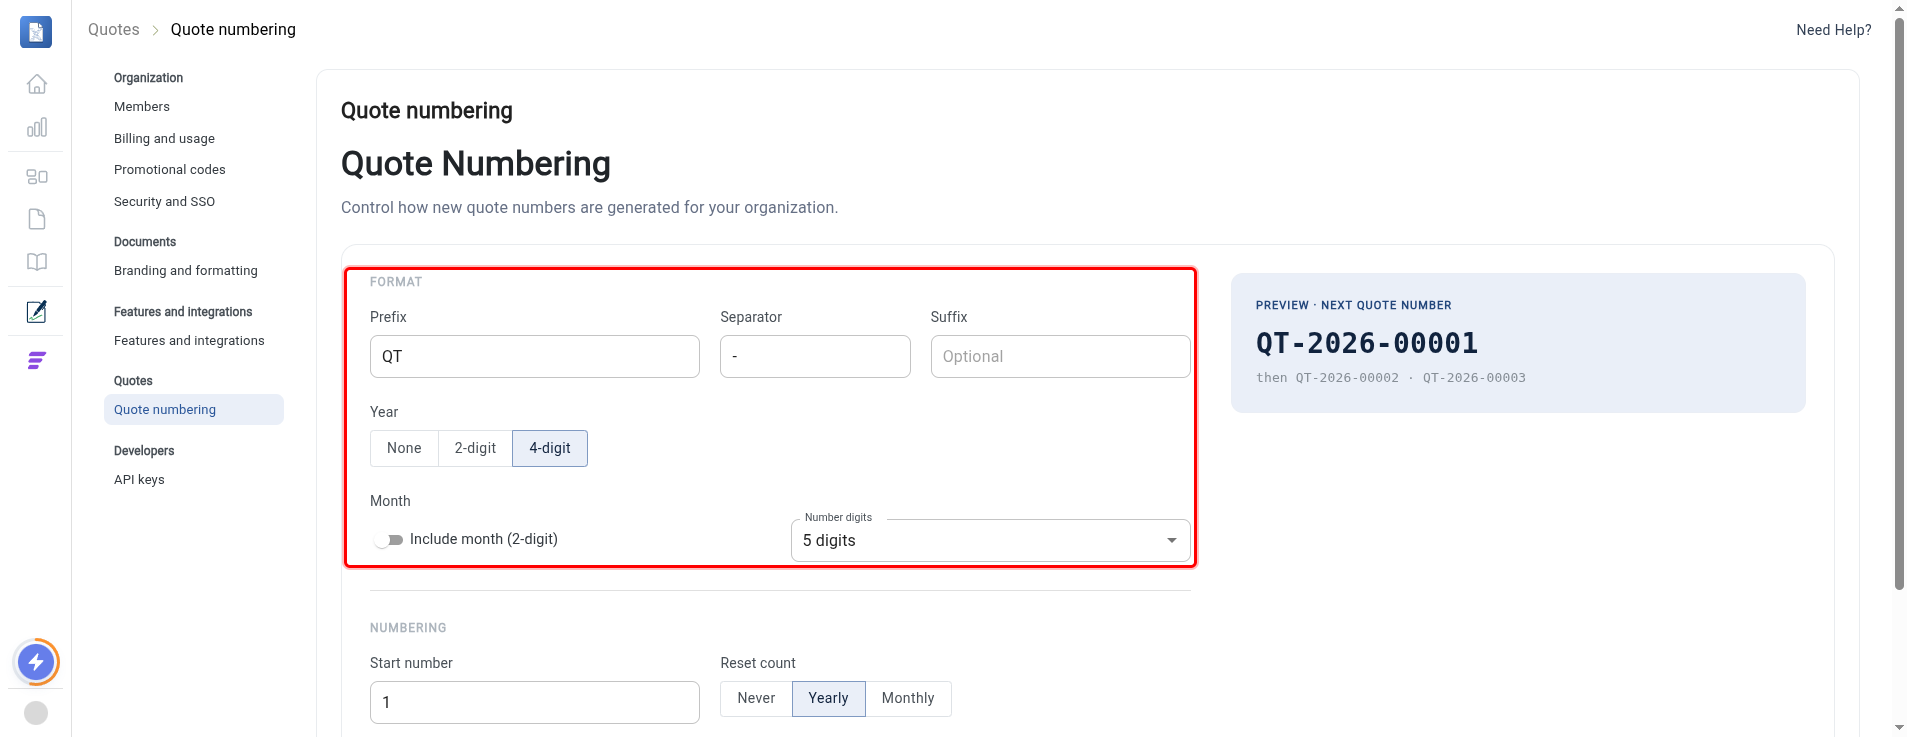Screen dimensions: 1907x737
Task: Click the Quotes breadcrumb link
Action: pos(114,30)
